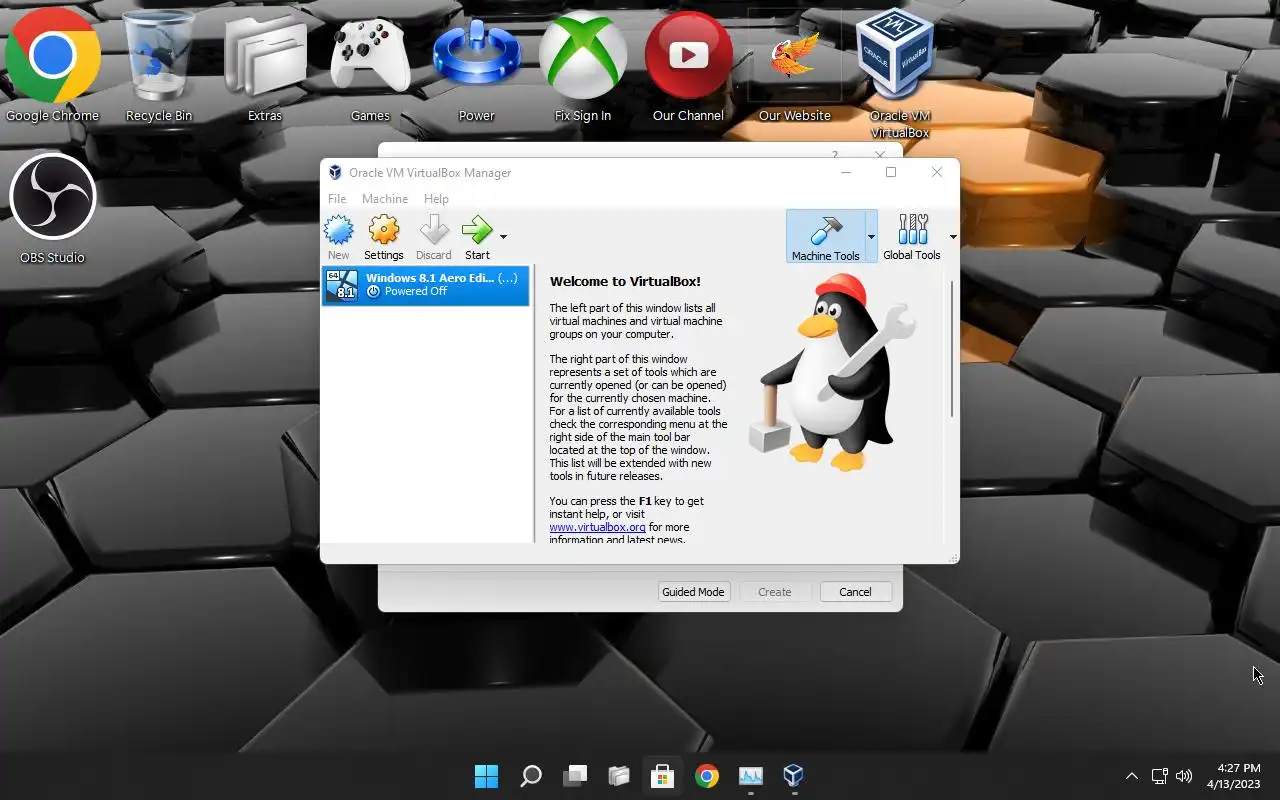Click the Power desktop icon
Viewport: 1280px width, 800px height.
(477, 66)
